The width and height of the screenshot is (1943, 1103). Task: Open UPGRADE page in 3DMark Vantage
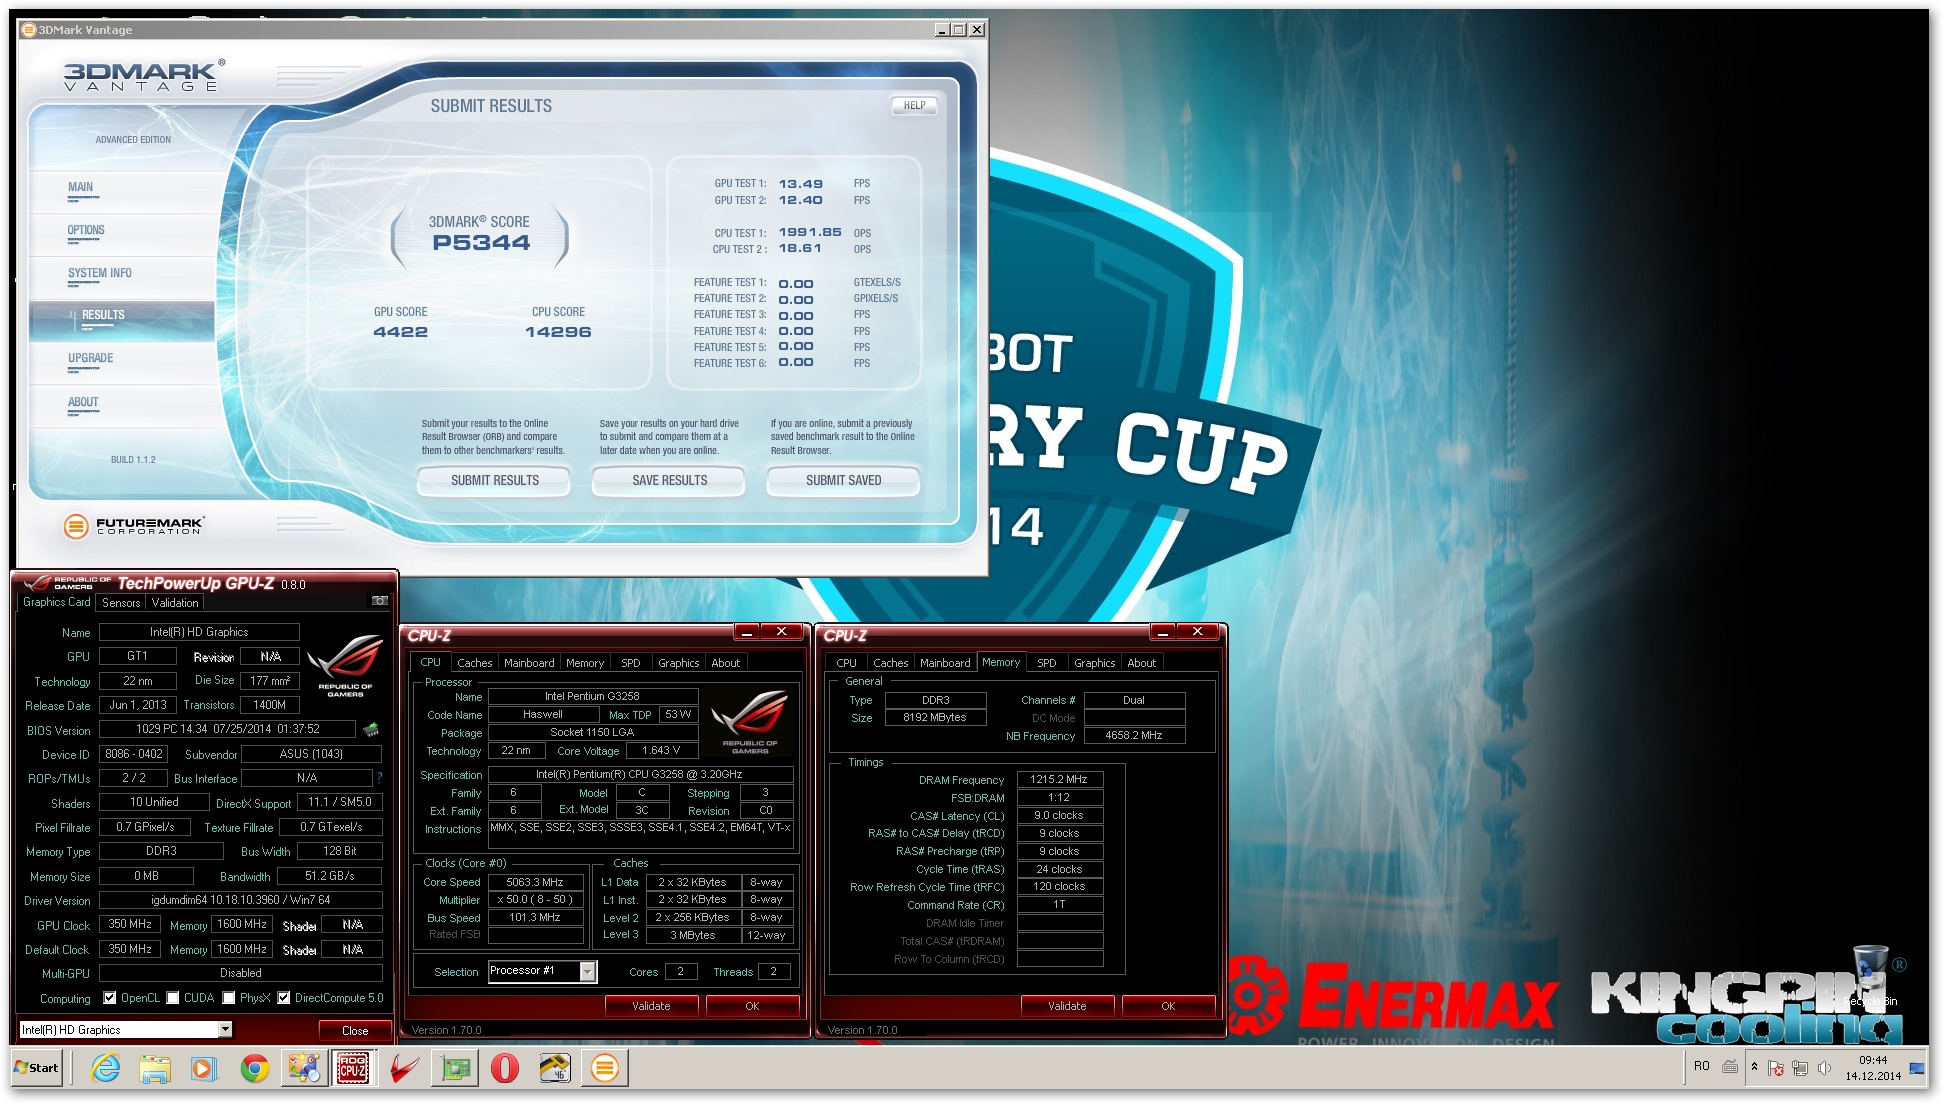(x=90, y=358)
